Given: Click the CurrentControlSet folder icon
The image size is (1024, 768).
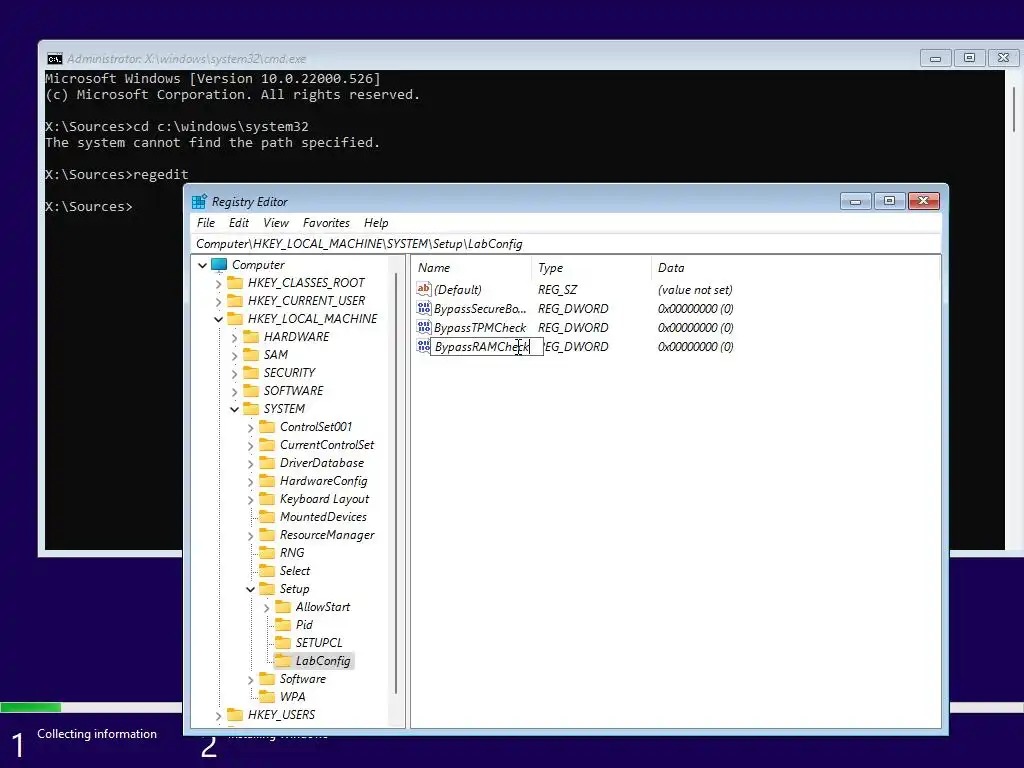Looking at the screenshot, I should coord(267,445).
